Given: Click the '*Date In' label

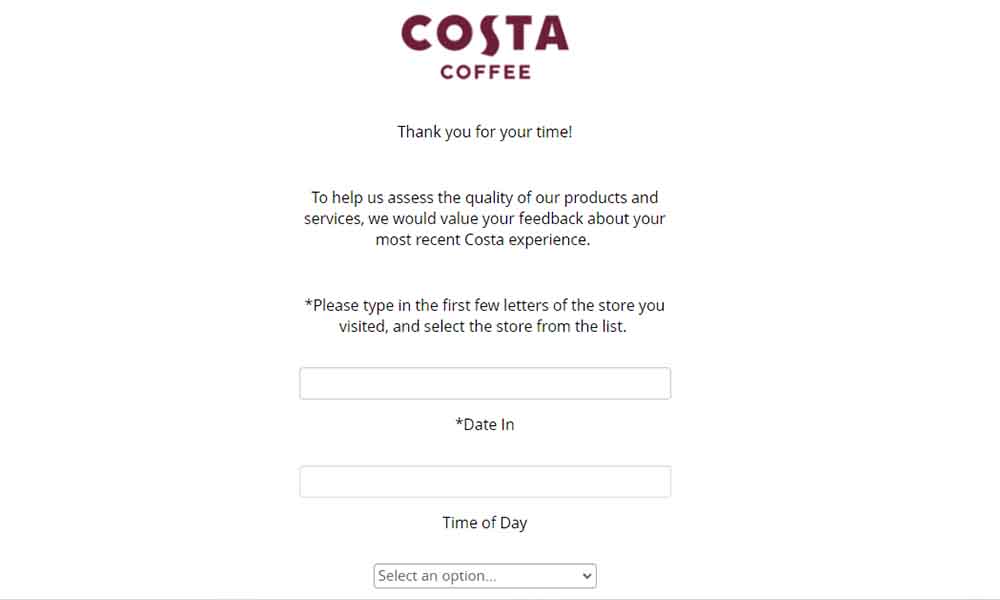Looking at the screenshot, I should tap(485, 425).
